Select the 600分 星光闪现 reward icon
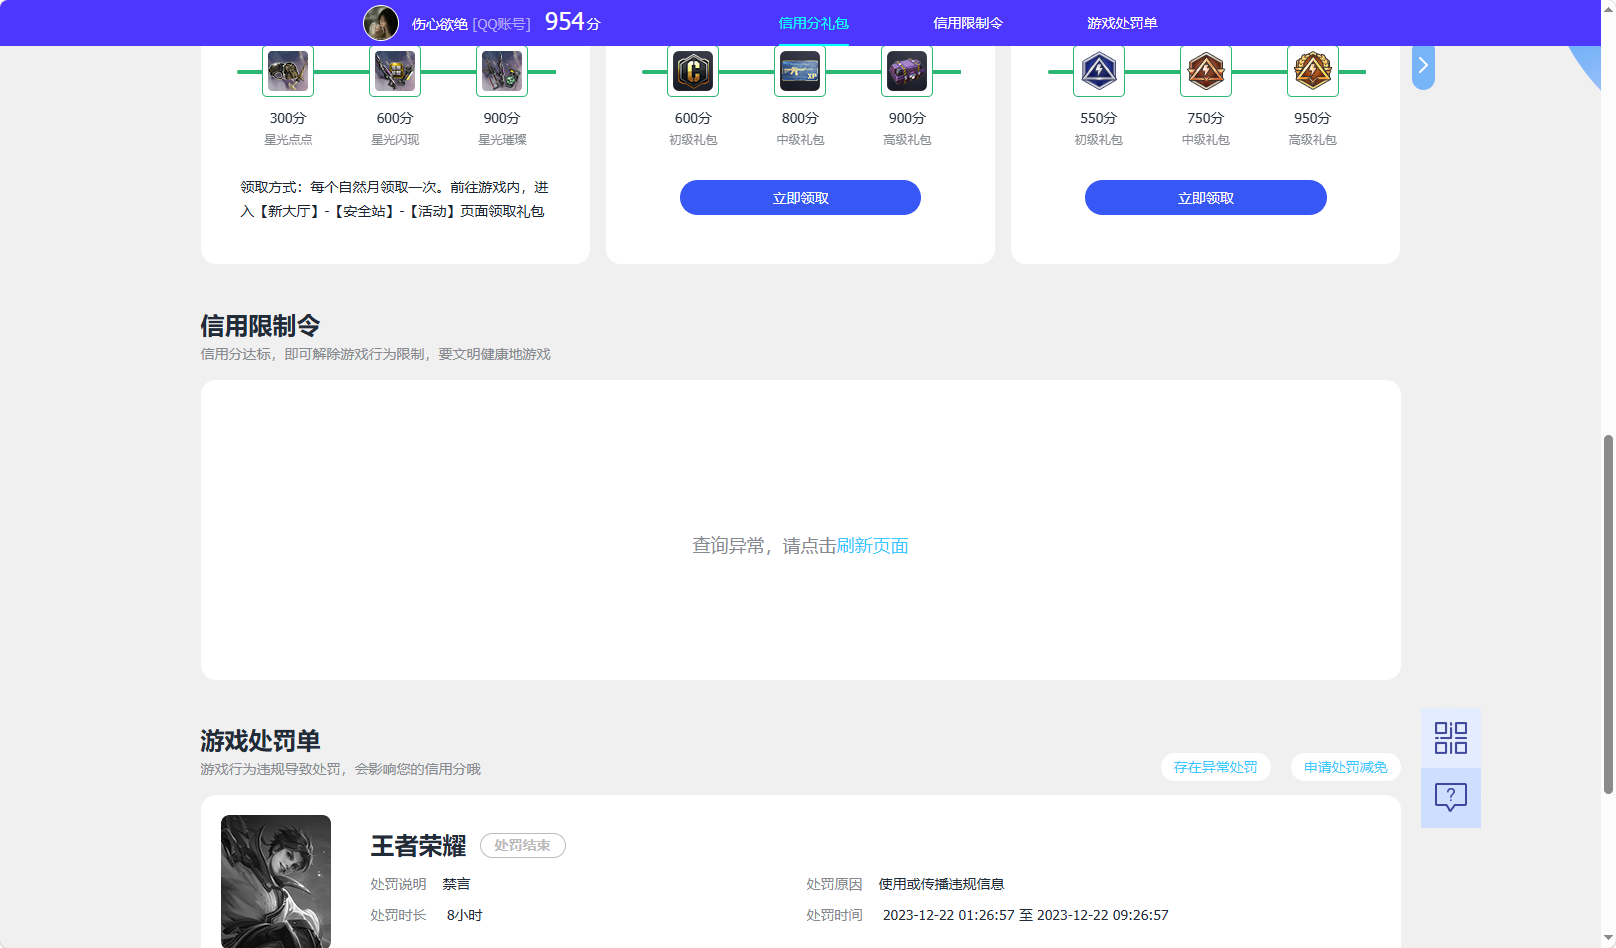 394,70
